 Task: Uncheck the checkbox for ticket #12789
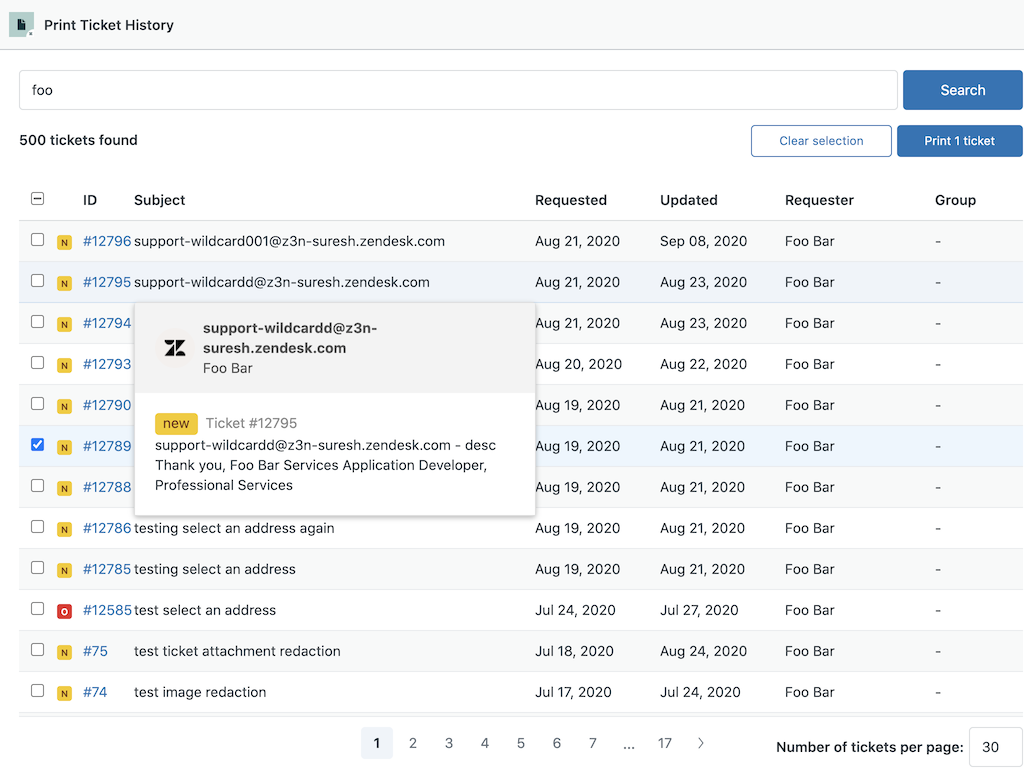tap(38, 445)
